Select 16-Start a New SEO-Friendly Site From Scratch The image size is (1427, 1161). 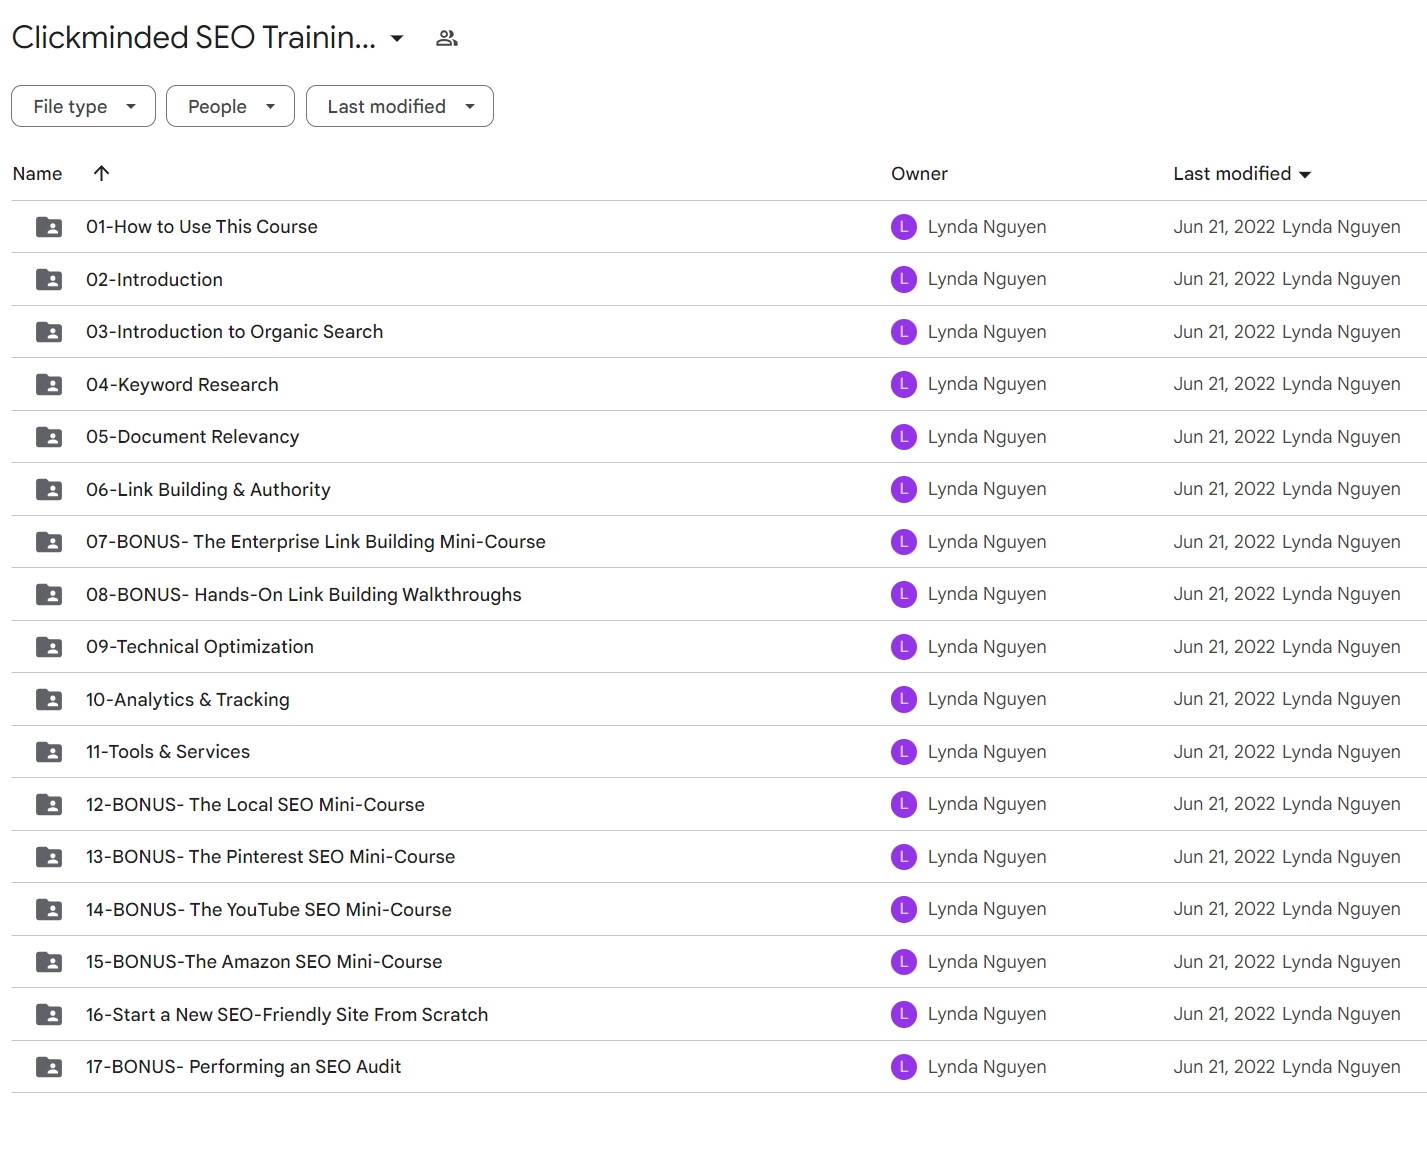pyautogui.click(x=287, y=1014)
